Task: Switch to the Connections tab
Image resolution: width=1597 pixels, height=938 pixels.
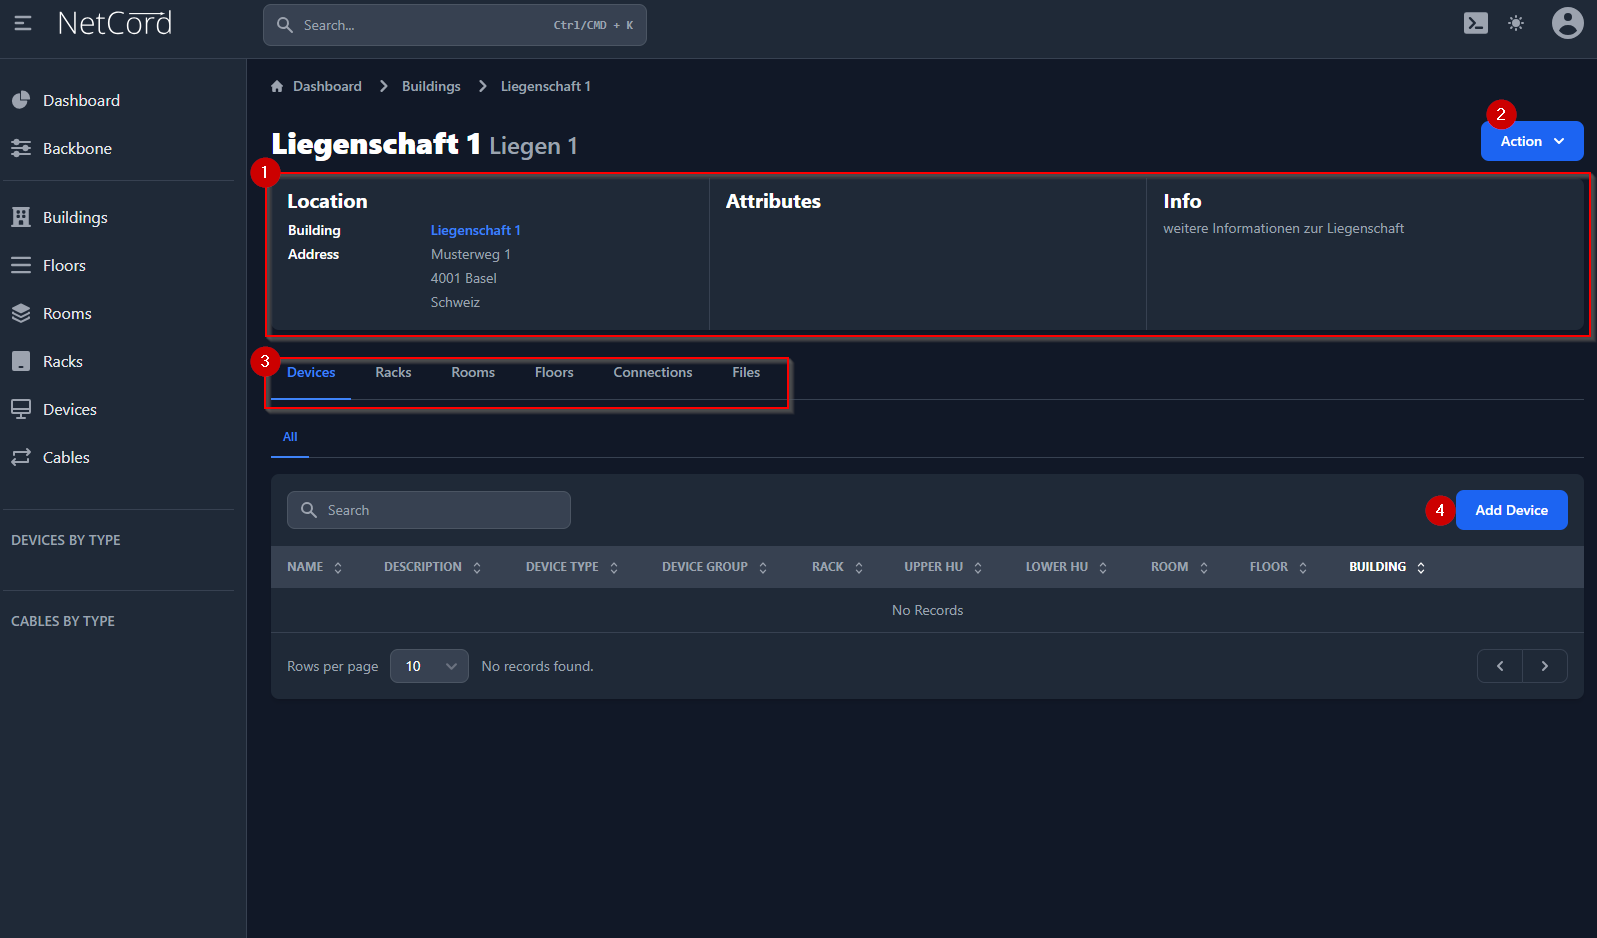Action: tap(652, 373)
